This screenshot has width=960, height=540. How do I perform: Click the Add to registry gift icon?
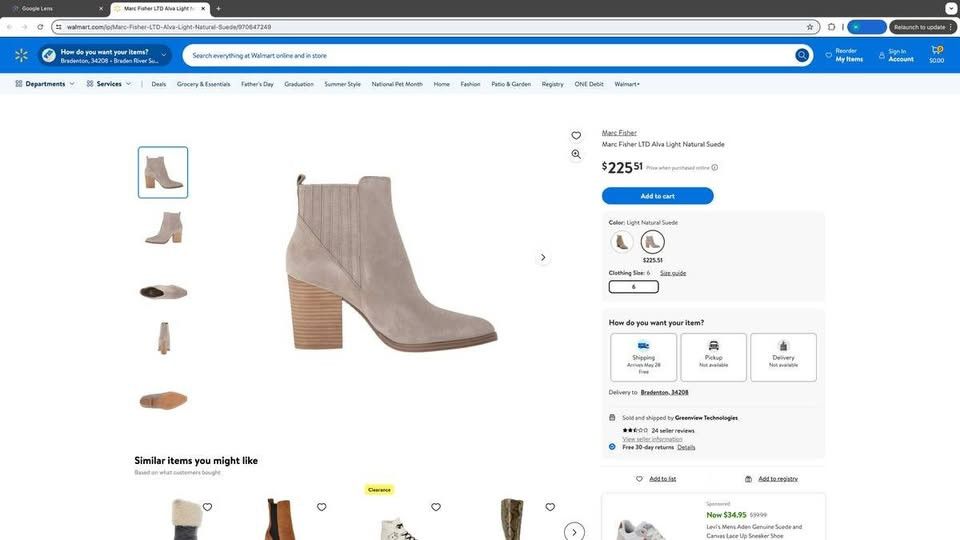748,479
